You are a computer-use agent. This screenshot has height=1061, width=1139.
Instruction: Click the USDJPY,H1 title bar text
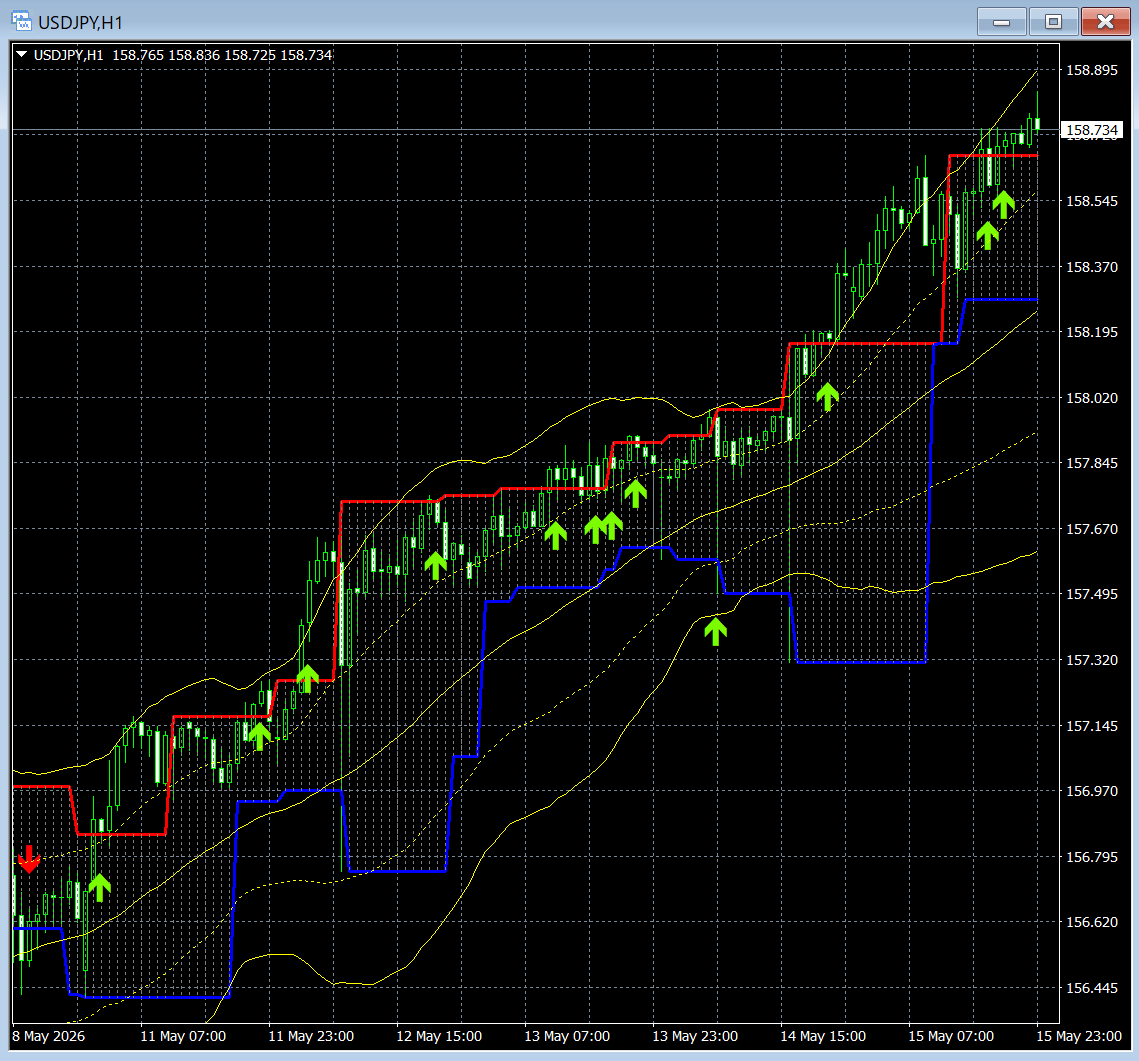[80, 23]
